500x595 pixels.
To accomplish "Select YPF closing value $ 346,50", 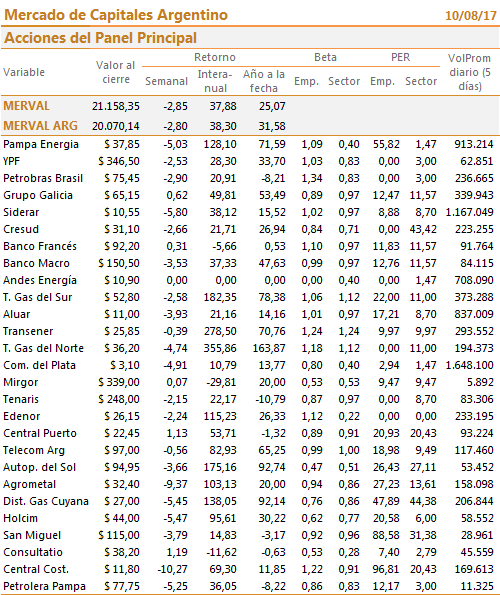I will coord(119,161).
